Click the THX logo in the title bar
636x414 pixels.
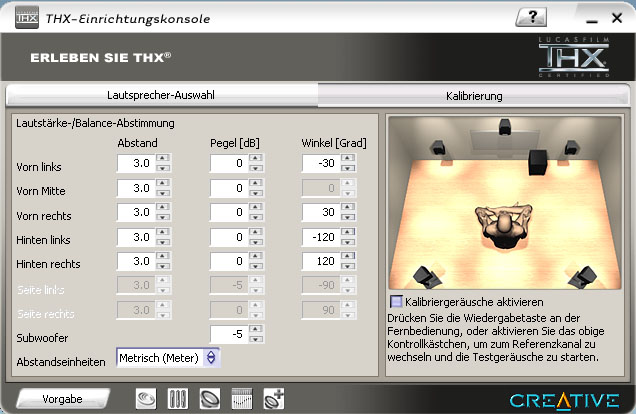27,17
